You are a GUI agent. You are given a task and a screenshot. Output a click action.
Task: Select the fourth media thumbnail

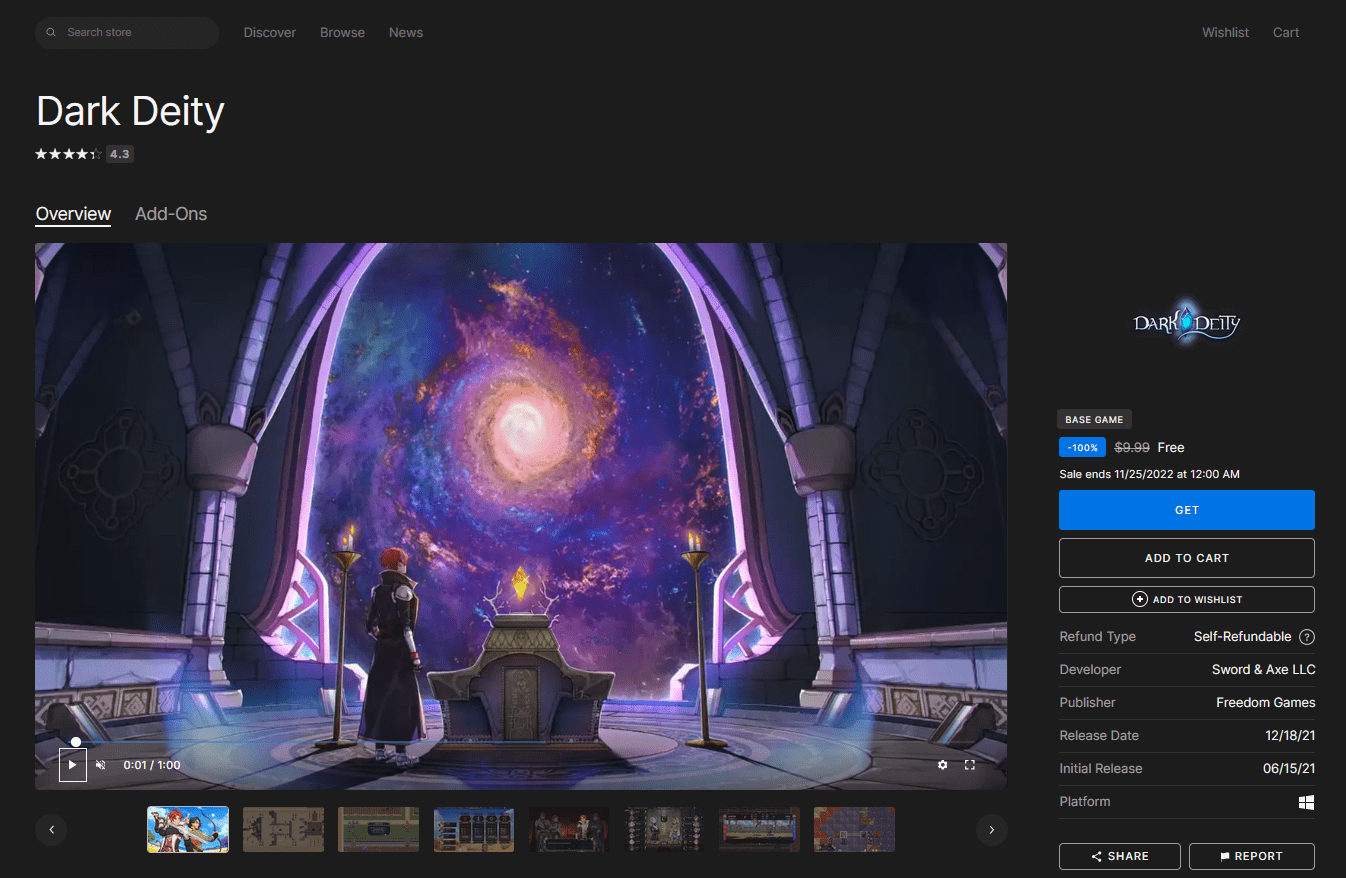click(x=474, y=829)
